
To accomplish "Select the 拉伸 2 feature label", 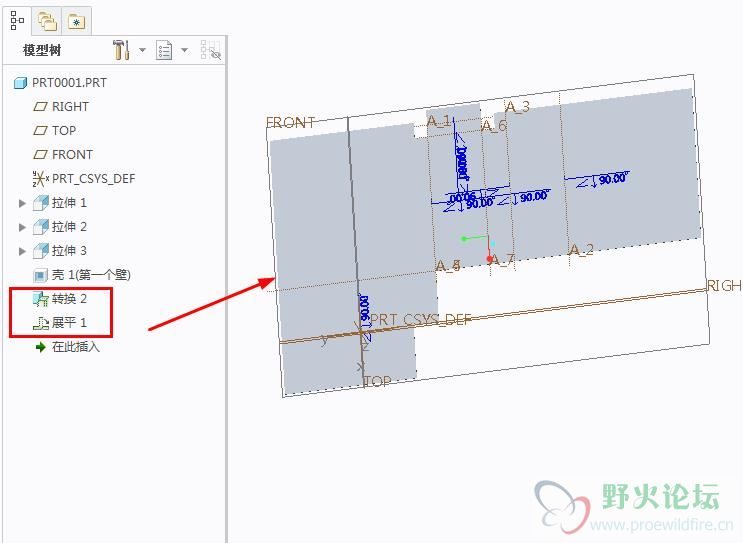I will click(x=69, y=226).
